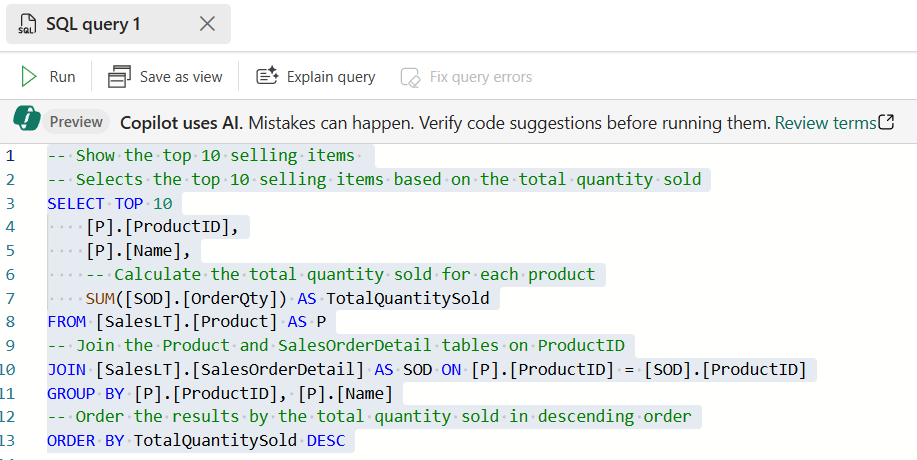
Task: Click the Preview badge
Action: tap(76, 122)
